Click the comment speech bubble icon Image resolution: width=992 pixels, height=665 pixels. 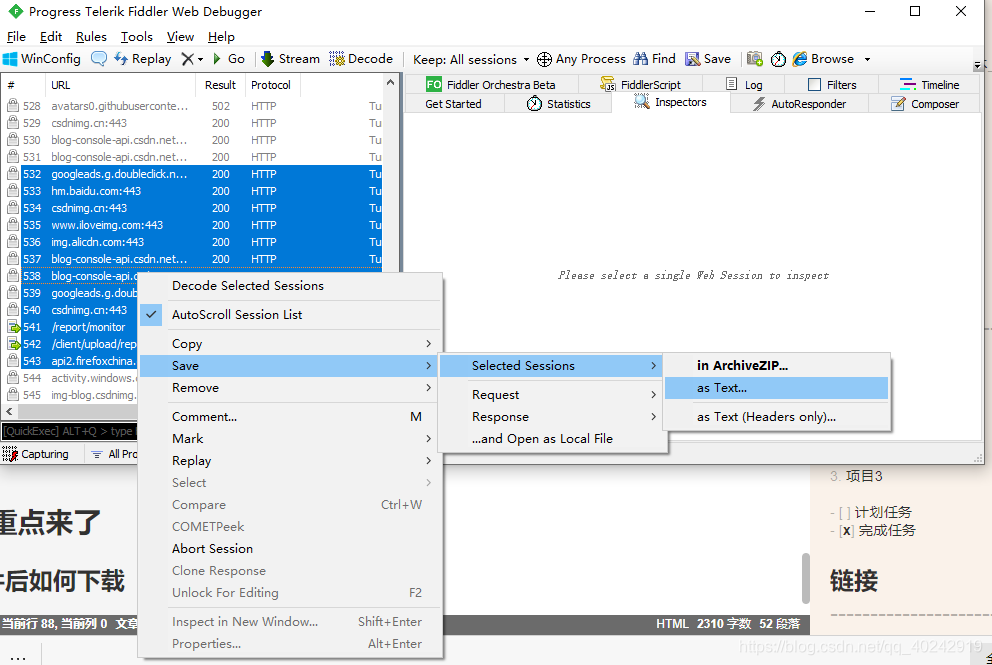point(99,59)
